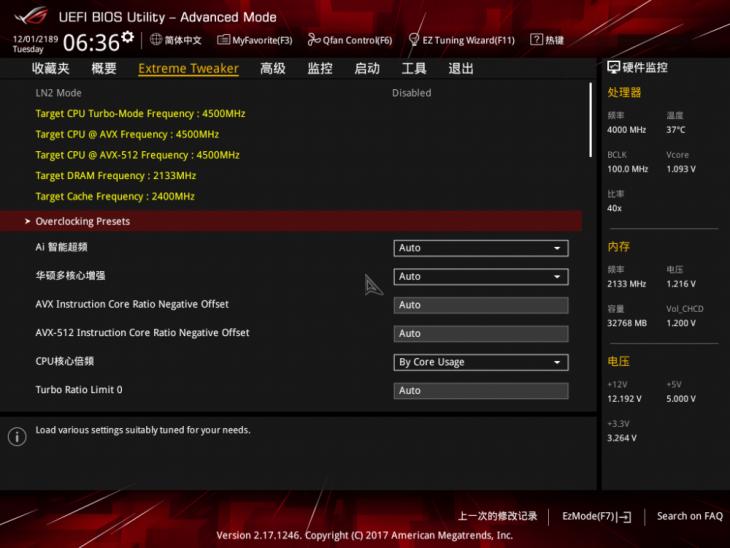Click Search on FAQ link
This screenshot has width=730, height=548.
tap(689, 516)
